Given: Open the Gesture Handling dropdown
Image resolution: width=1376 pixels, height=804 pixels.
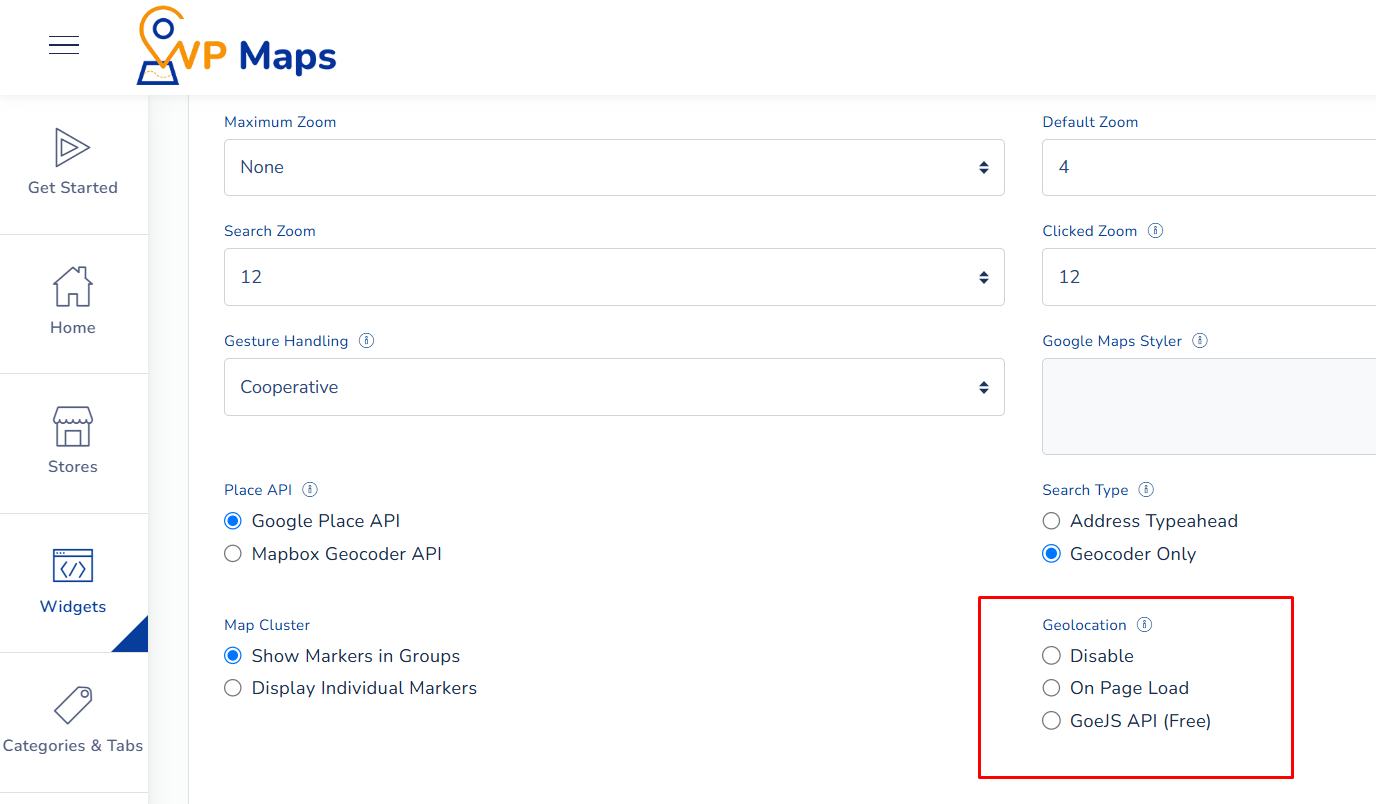Looking at the screenshot, I should tap(614, 387).
